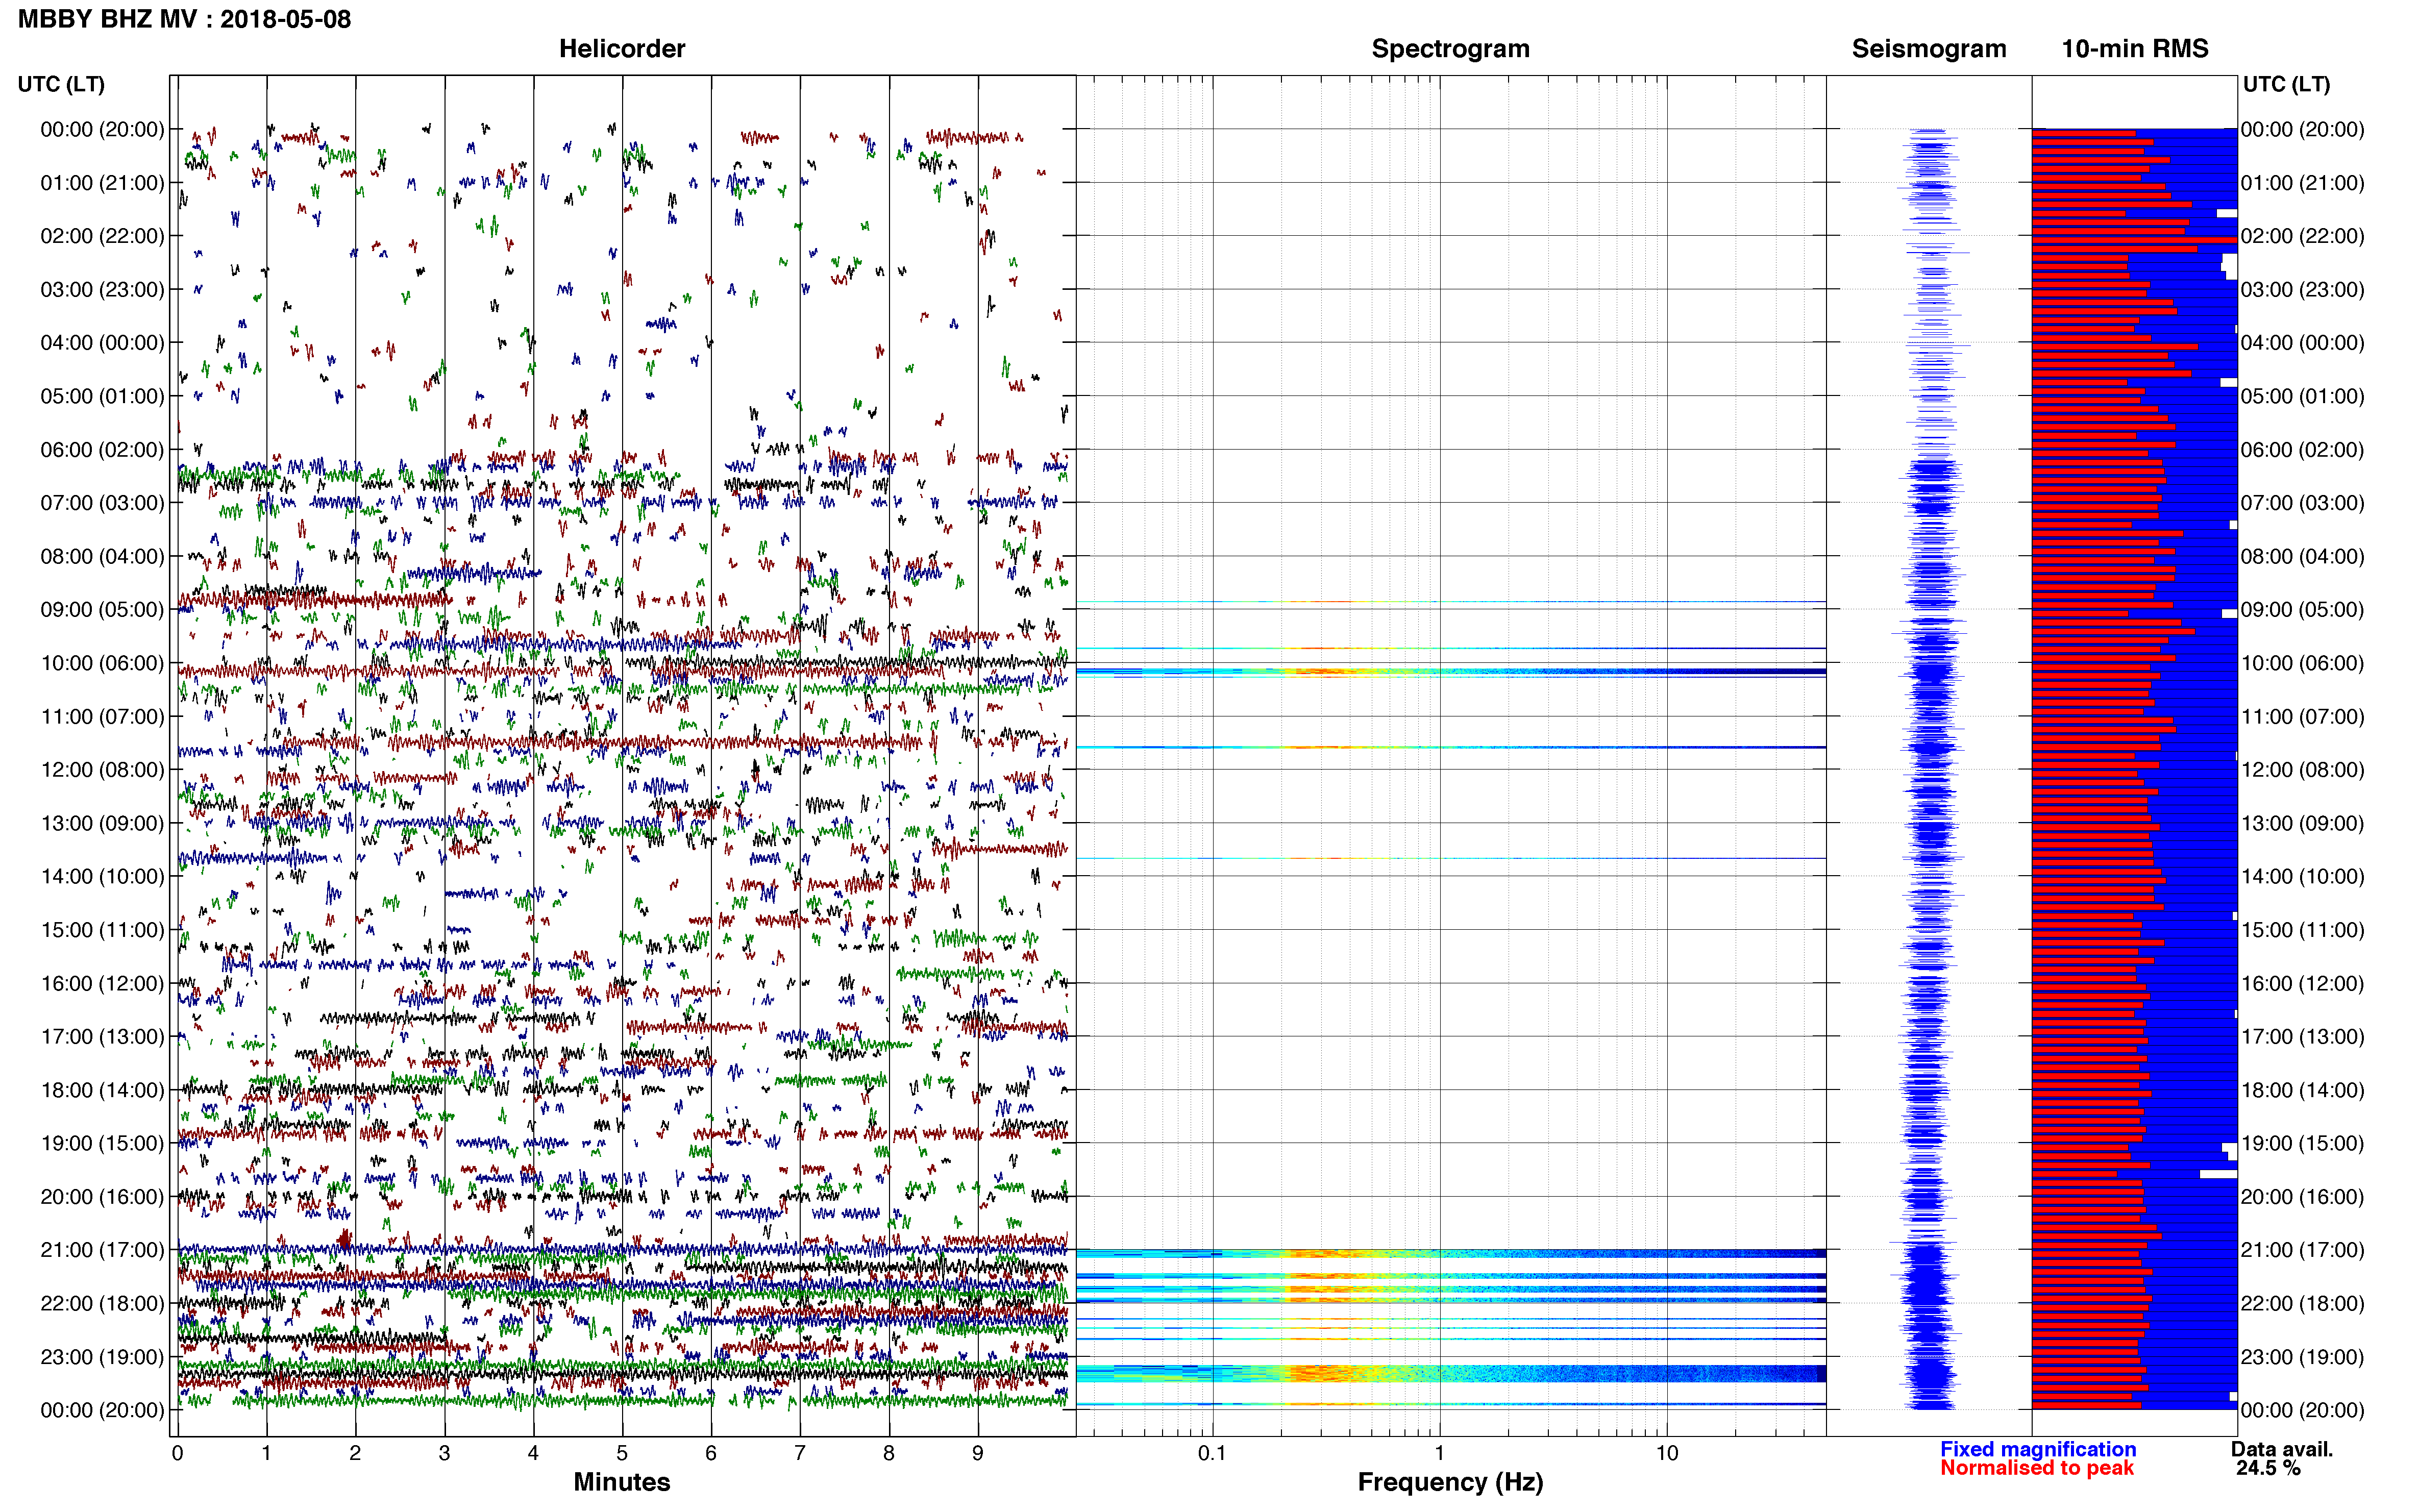Click the left 08:00 (04:00) time label
Screen dimensions: 2419x1512
click(102, 556)
